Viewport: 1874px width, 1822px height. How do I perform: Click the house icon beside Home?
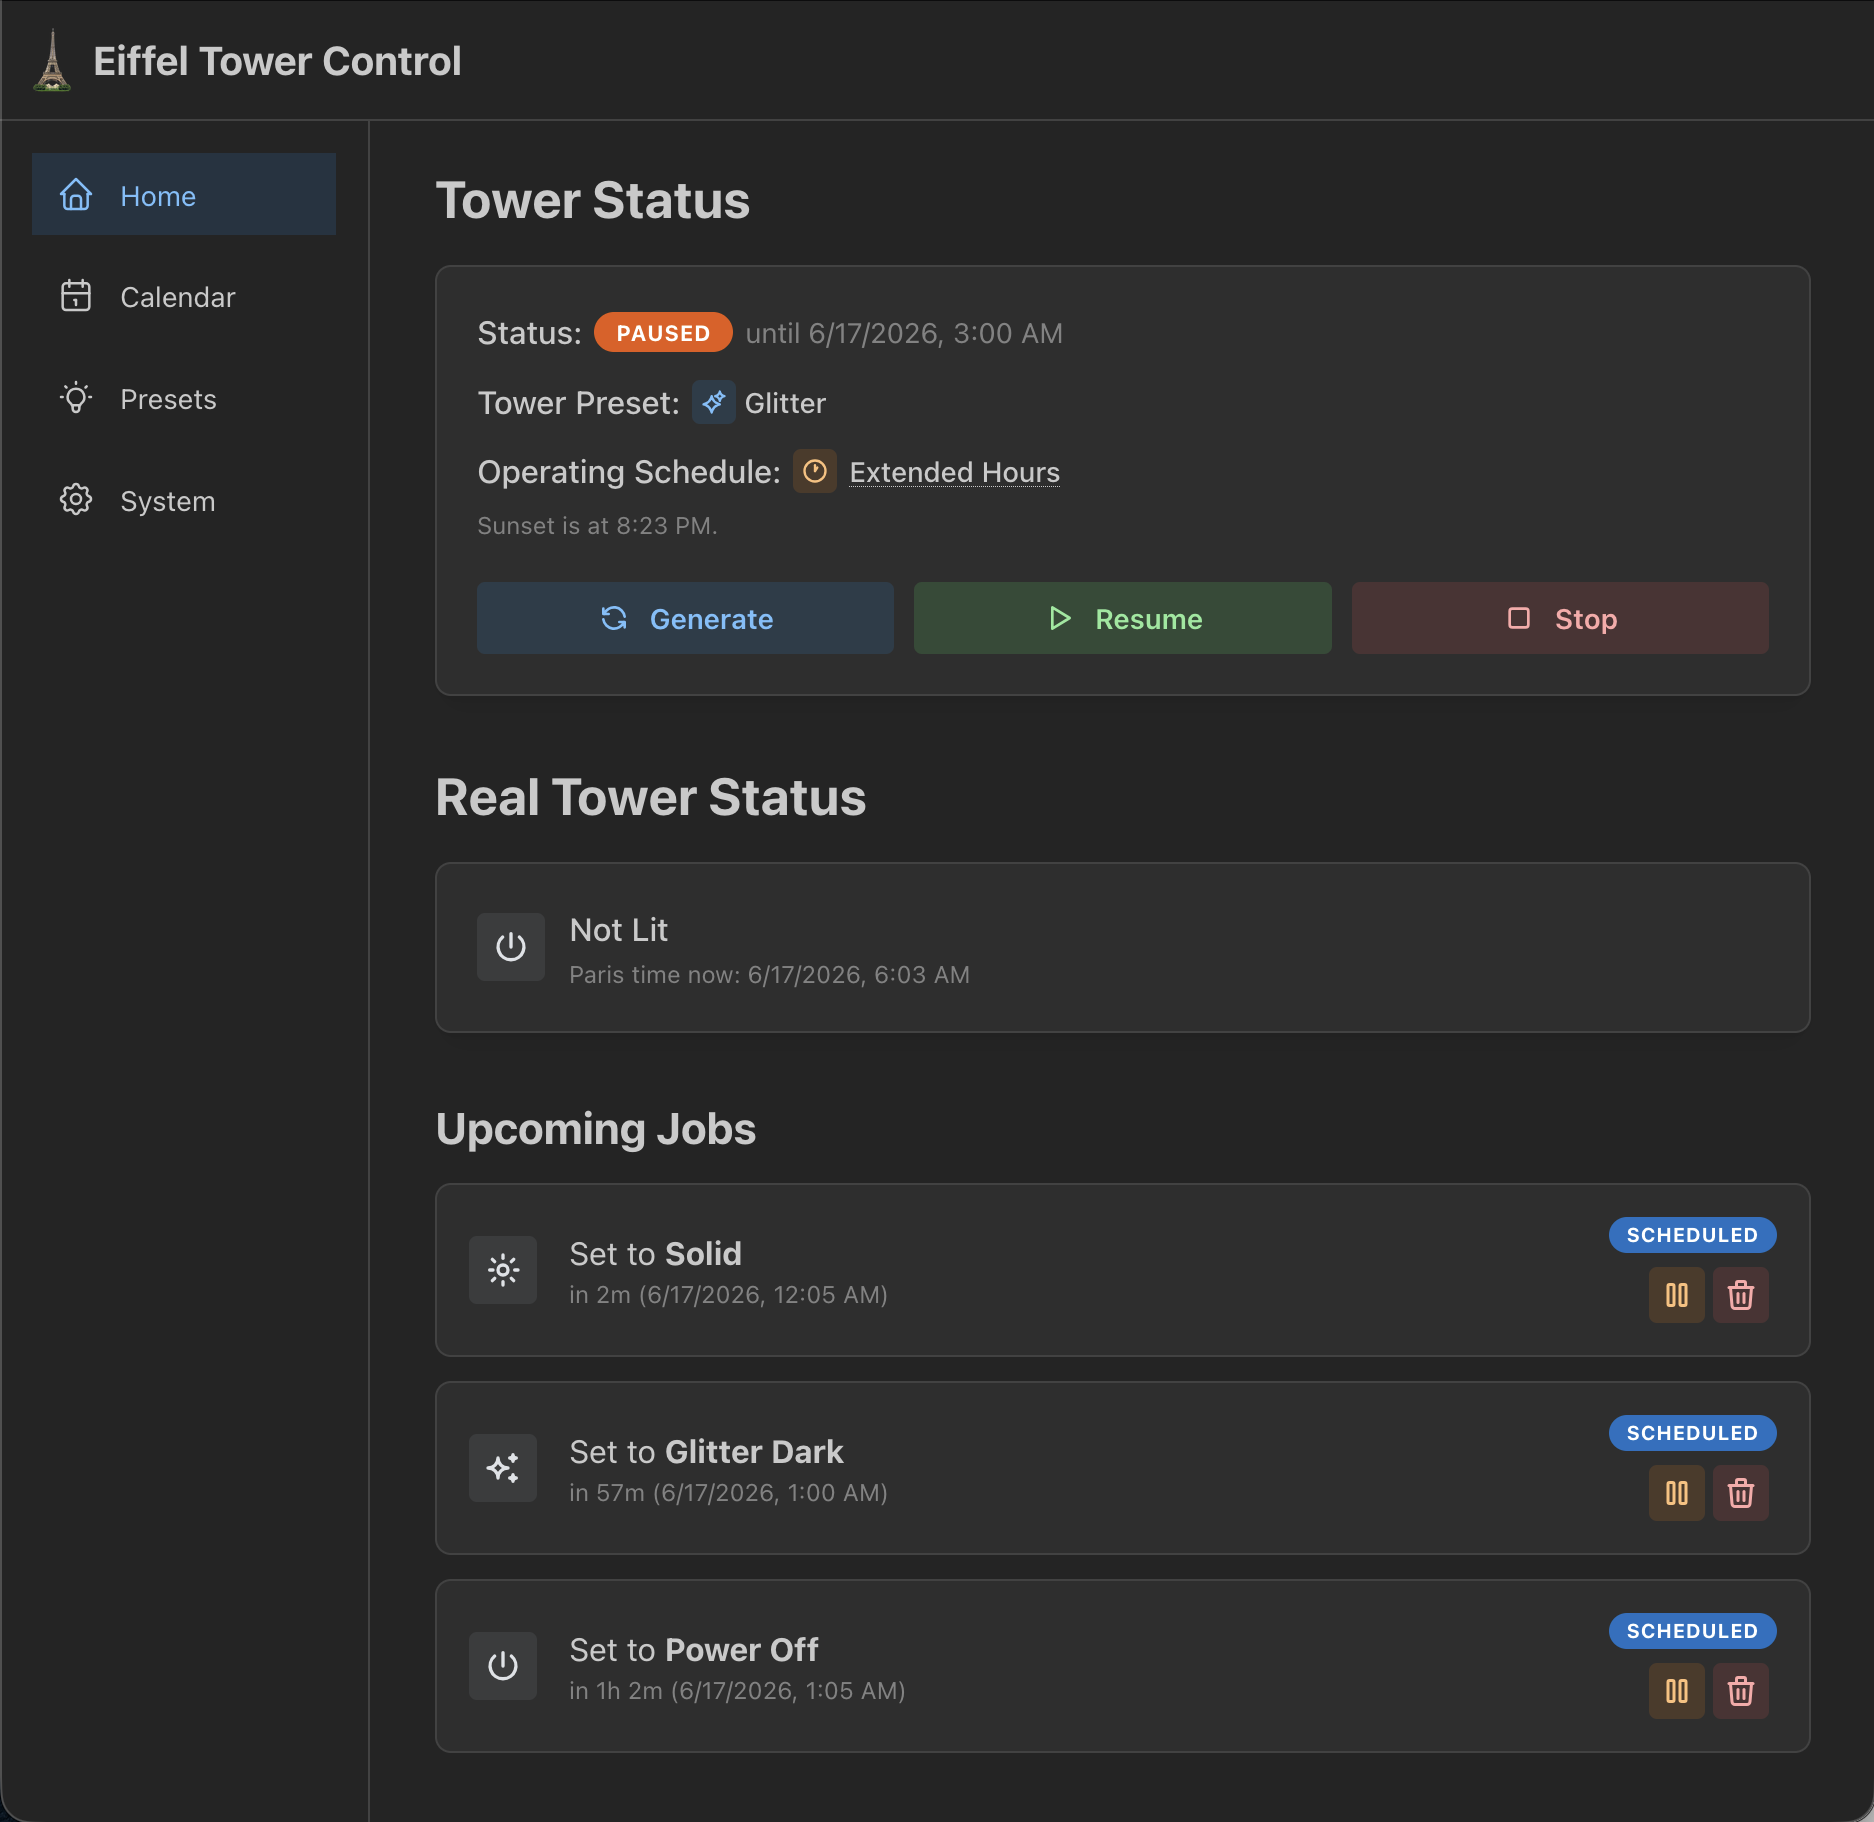tap(76, 195)
